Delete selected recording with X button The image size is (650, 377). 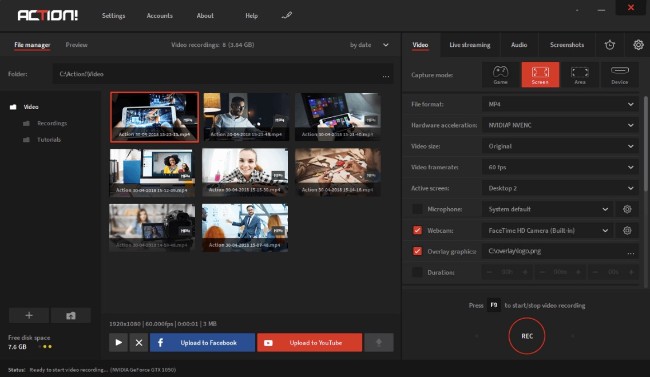pyautogui.click(x=139, y=343)
